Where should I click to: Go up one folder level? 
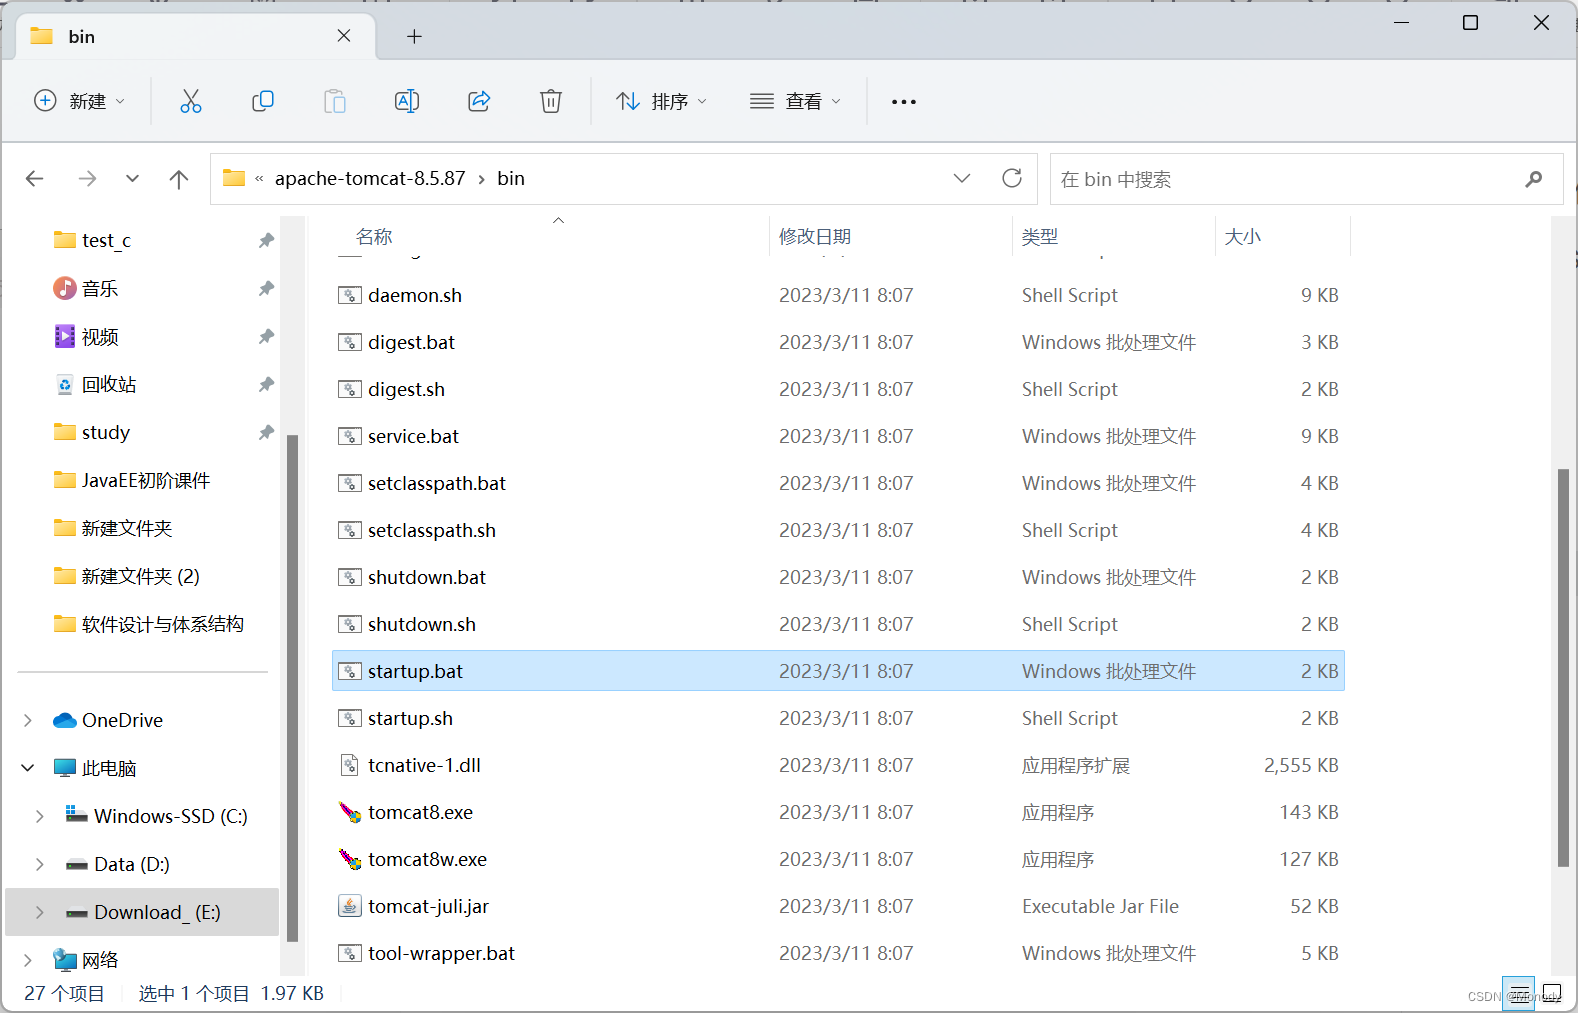click(x=179, y=179)
